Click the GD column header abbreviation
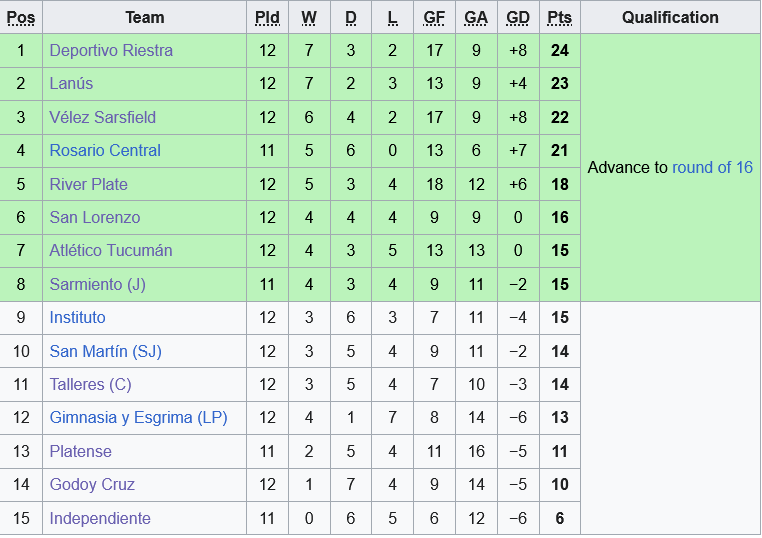This screenshot has height=538, width=762. coord(518,17)
